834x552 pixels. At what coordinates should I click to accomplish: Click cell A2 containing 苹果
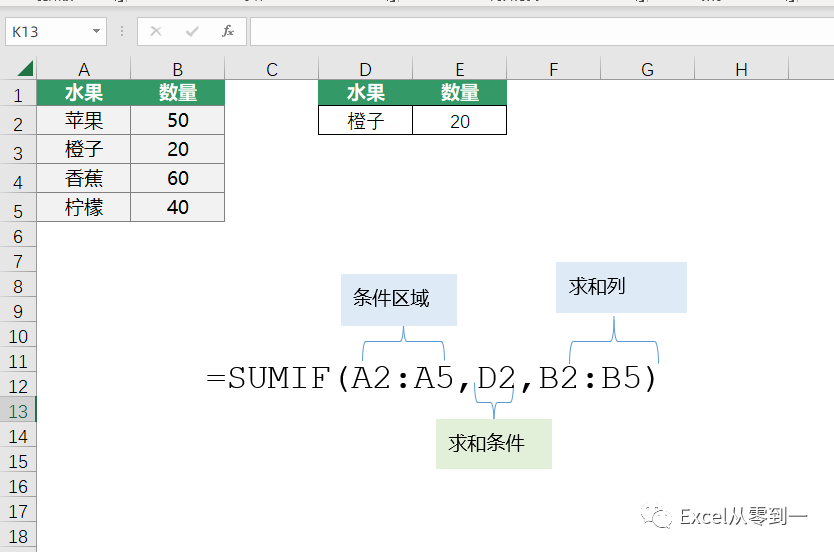[x=84, y=120]
